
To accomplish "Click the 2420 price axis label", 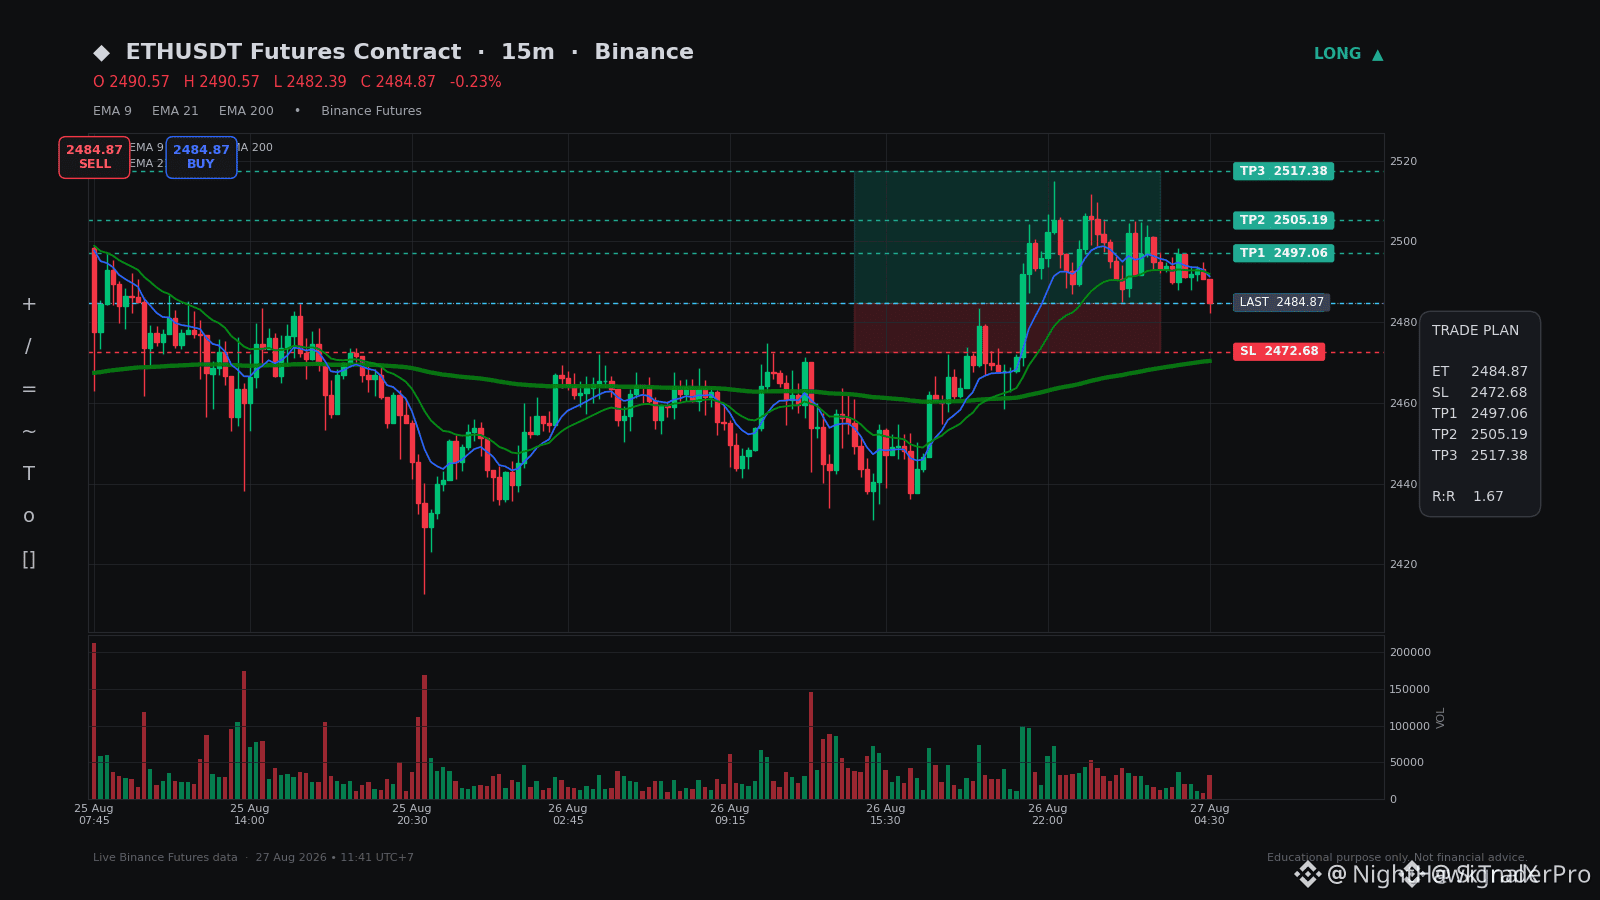I will click(1403, 565).
